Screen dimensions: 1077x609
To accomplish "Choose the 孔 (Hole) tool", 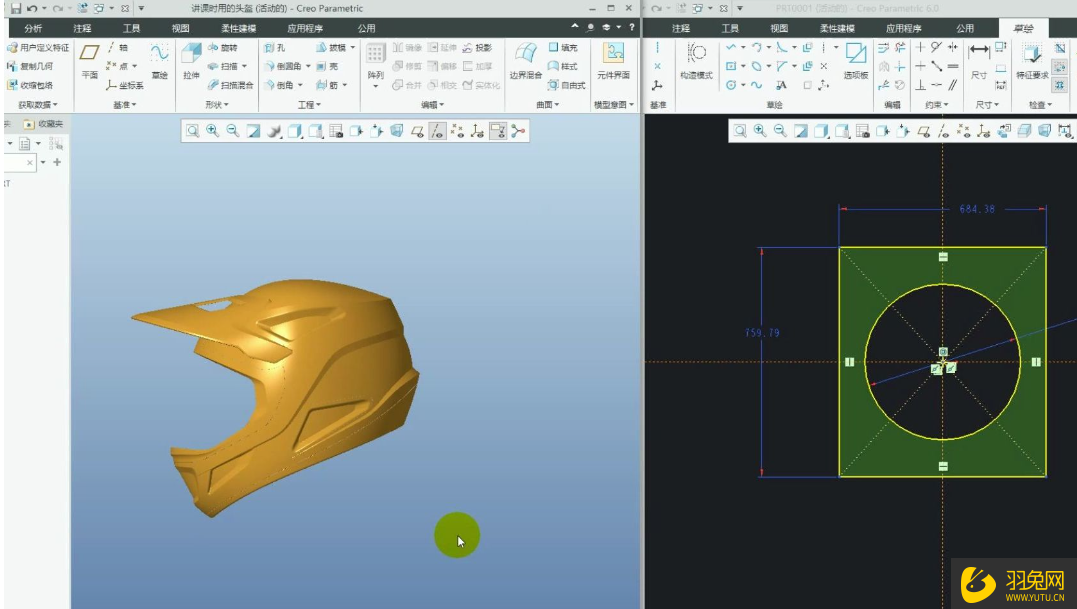I will [x=269, y=48].
